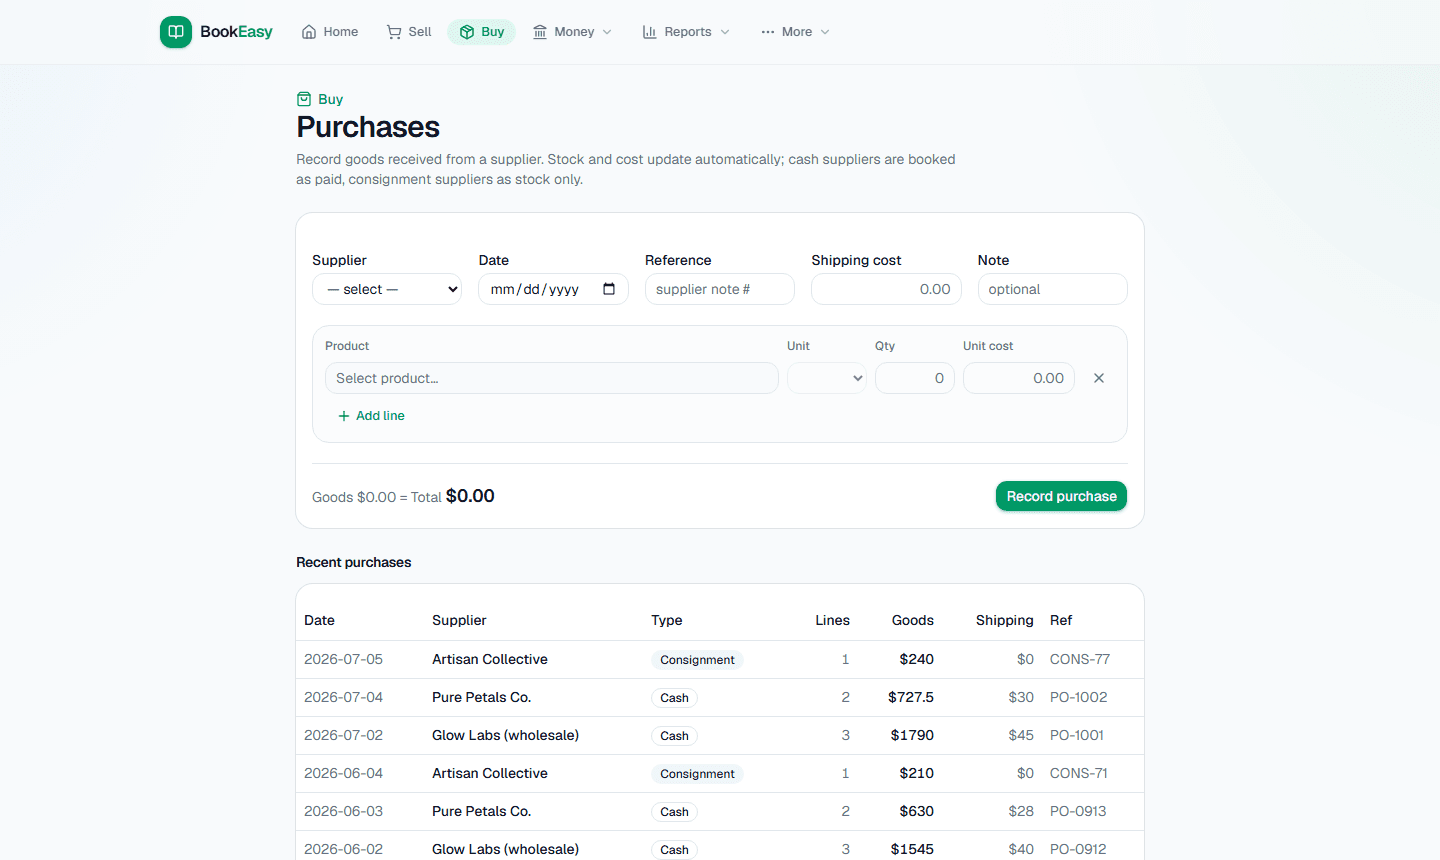
Task: Focus the optional Note field
Action: [1053, 289]
